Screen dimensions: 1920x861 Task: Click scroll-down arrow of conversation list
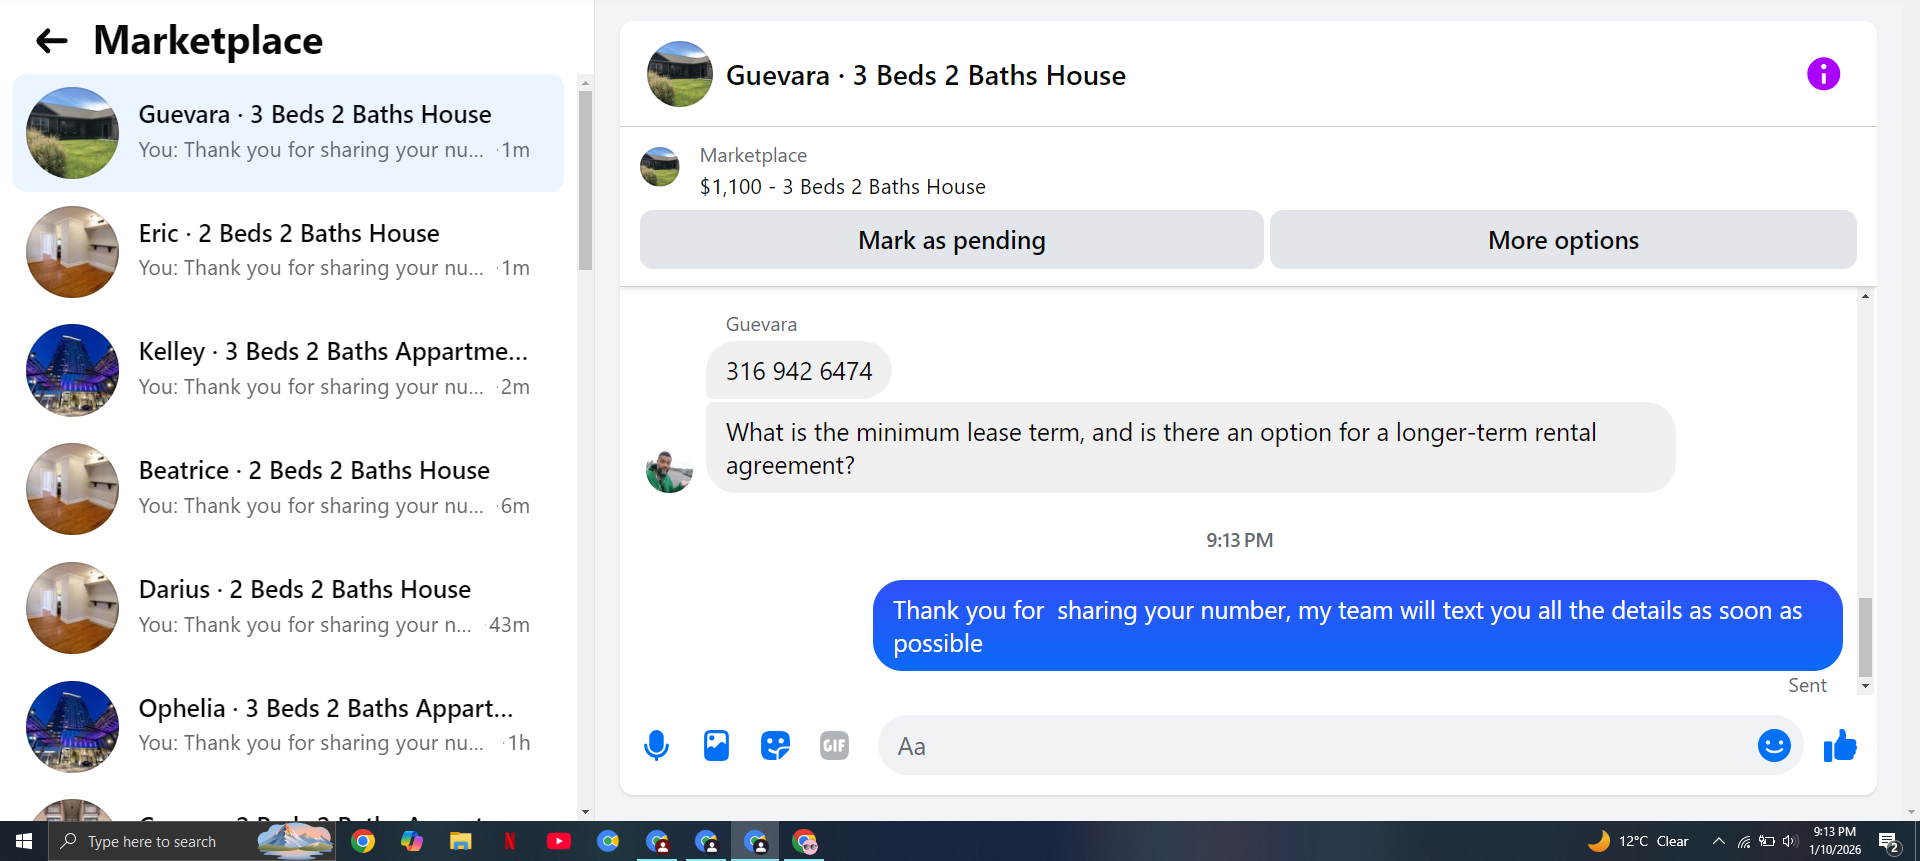pos(585,812)
